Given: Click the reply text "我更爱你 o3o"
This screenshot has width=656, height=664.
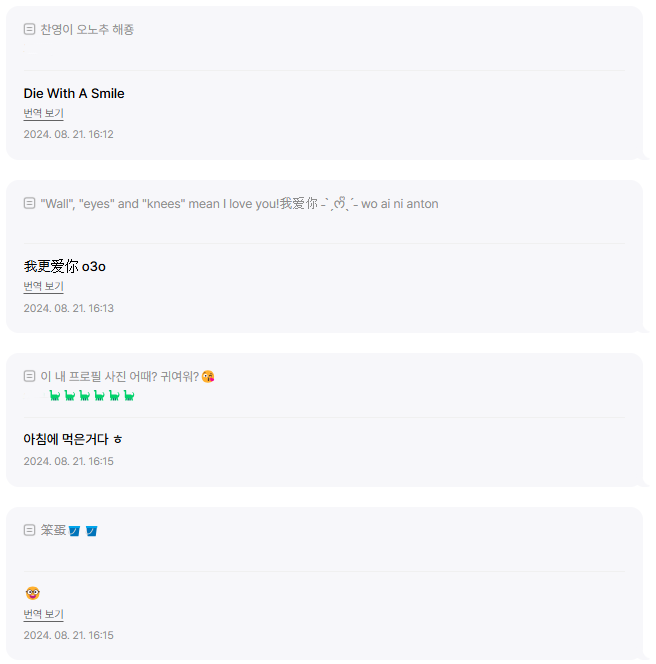Looking at the screenshot, I should click(64, 266).
